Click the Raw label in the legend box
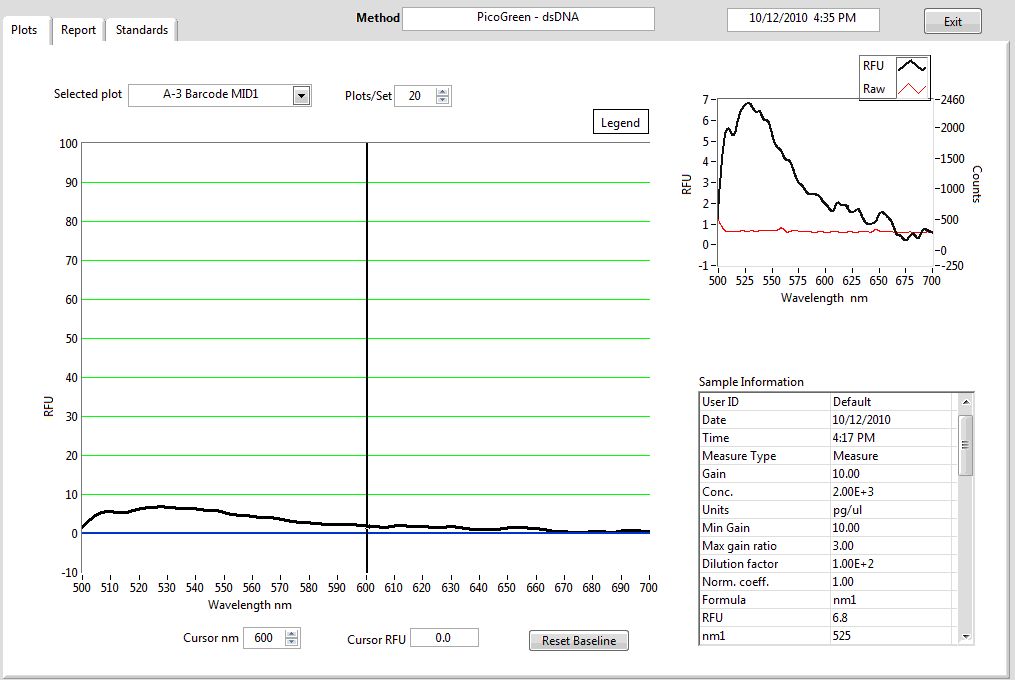The height and width of the screenshot is (680, 1015). (874, 89)
